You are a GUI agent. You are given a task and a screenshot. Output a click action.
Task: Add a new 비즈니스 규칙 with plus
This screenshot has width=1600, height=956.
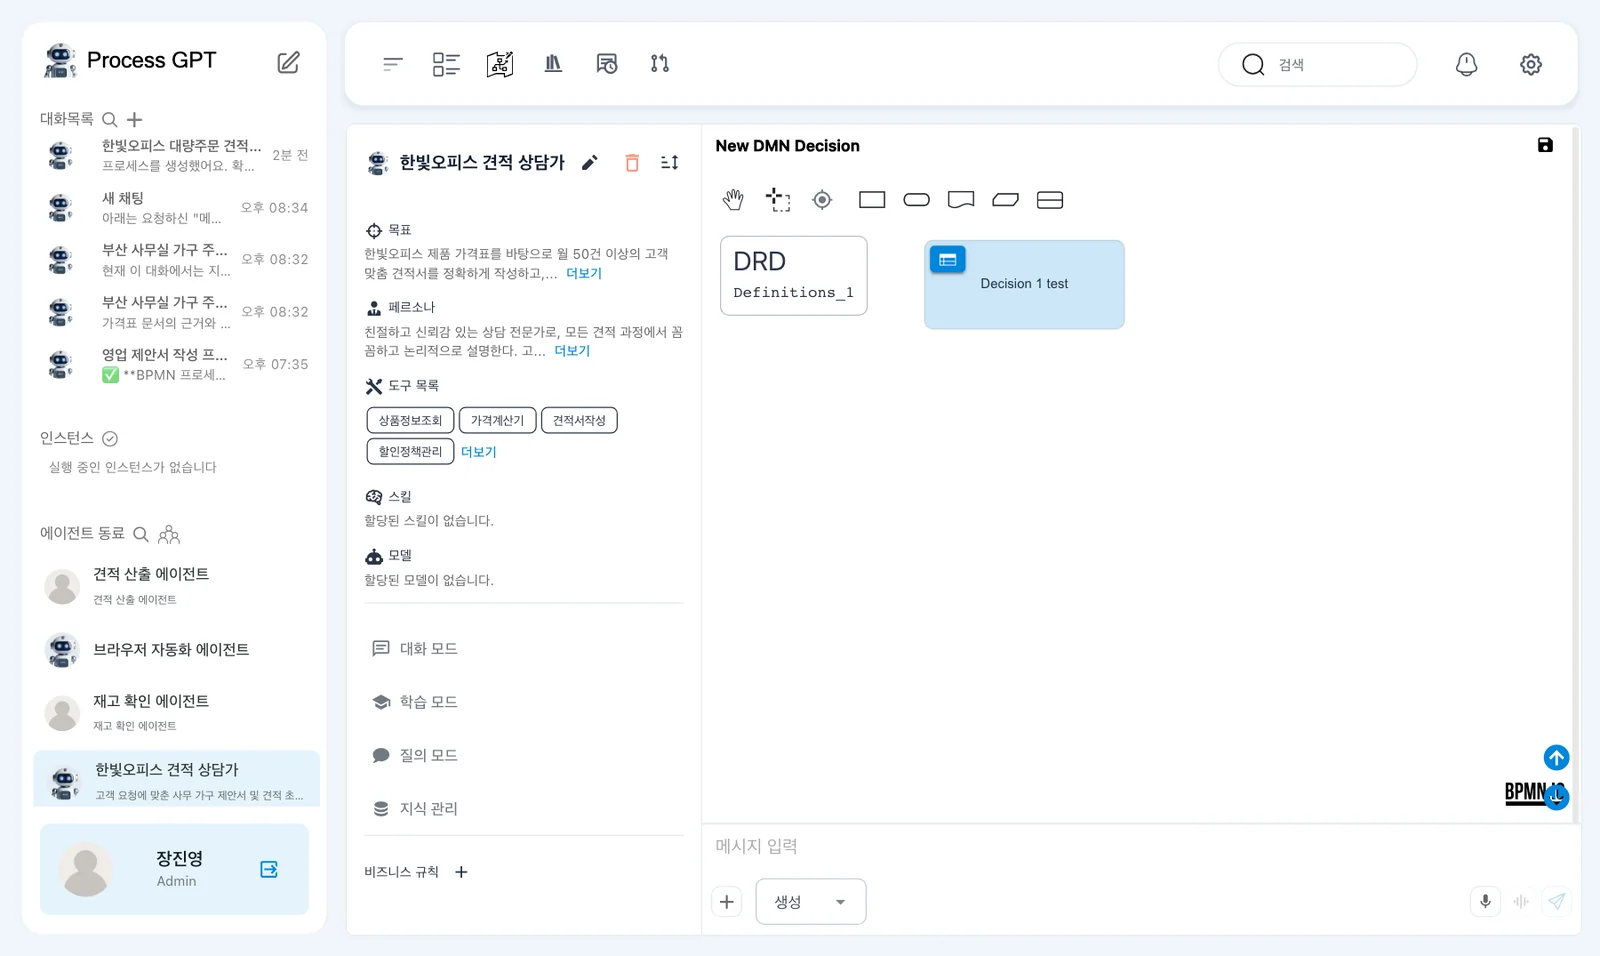pyautogui.click(x=461, y=872)
